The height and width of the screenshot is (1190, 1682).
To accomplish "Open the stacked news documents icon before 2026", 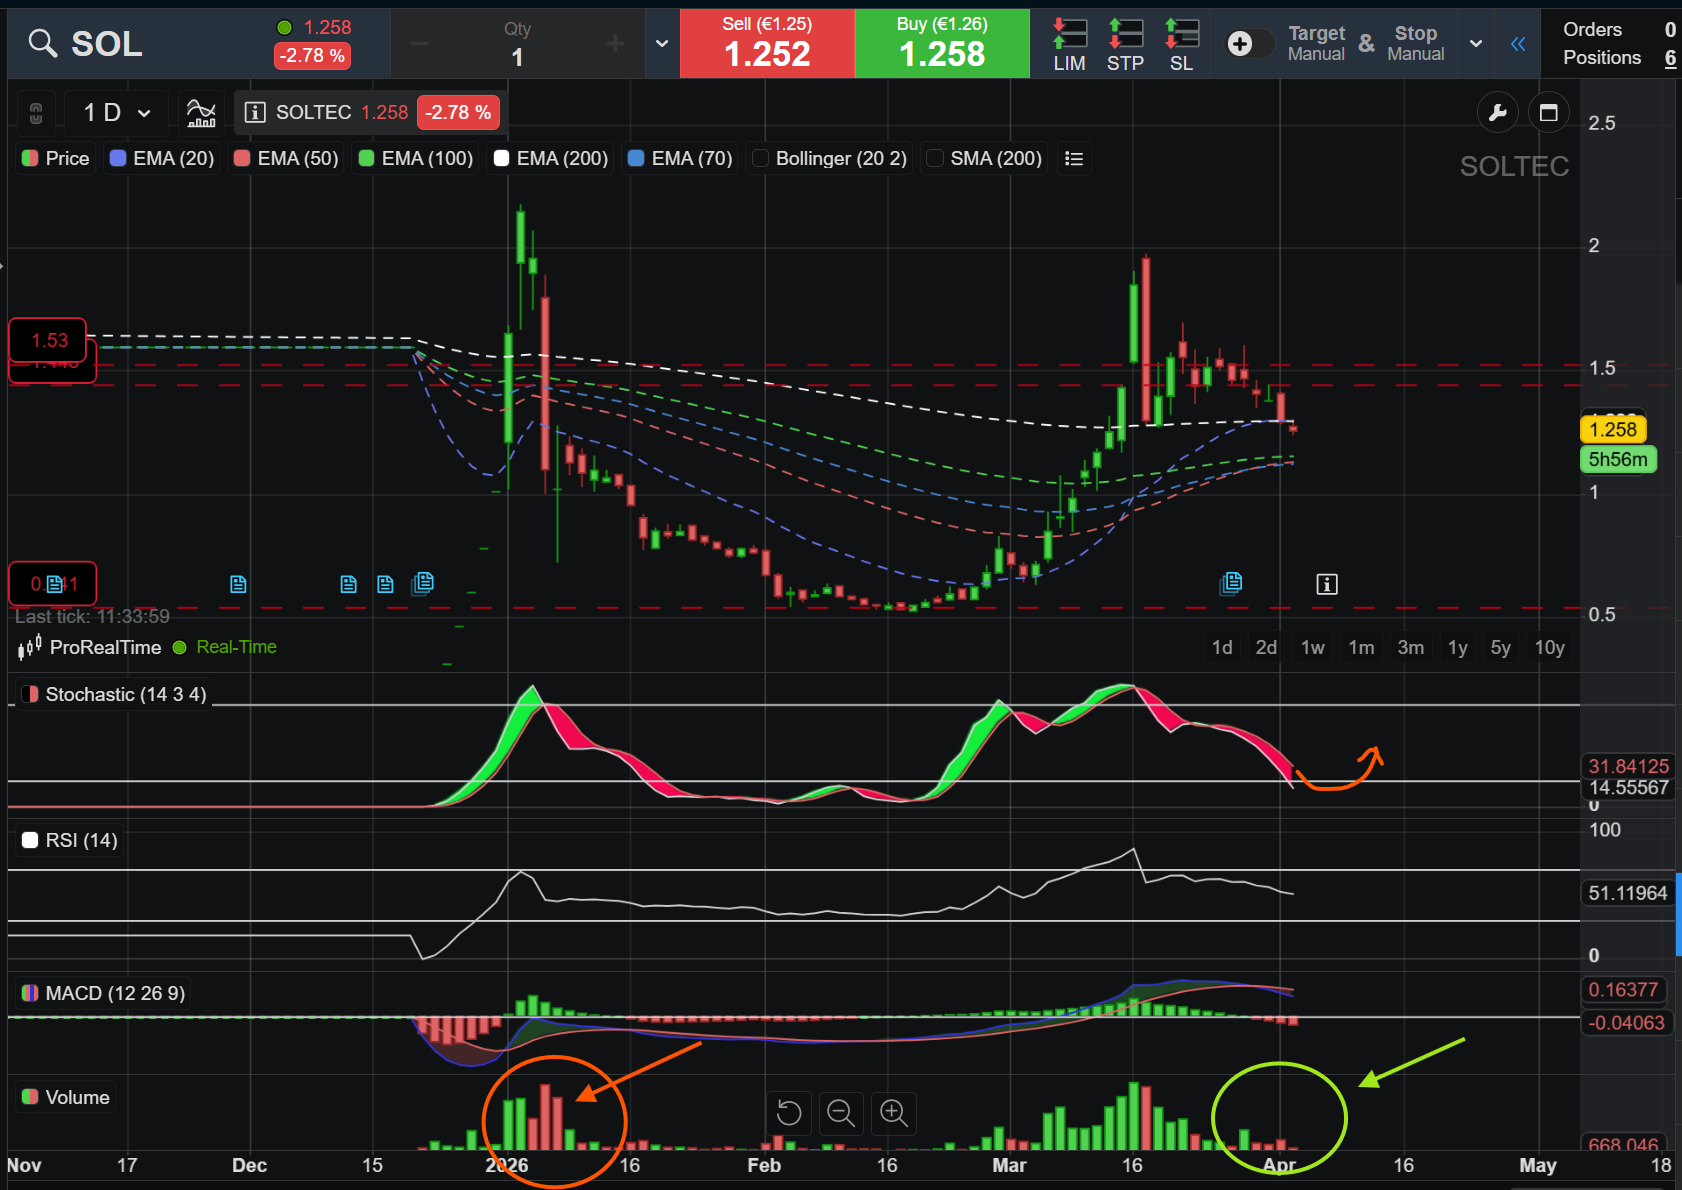I will [x=423, y=583].
